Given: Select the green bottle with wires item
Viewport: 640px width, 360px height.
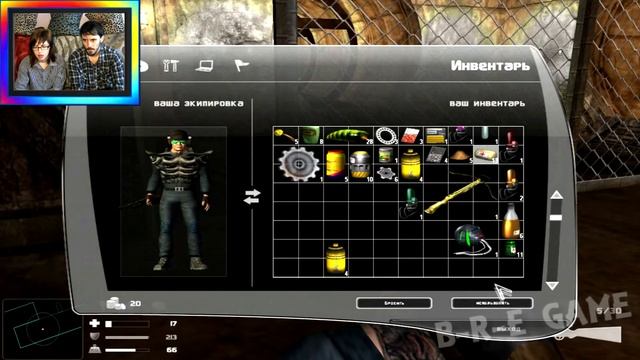Looking at the screenshot, I should [411, 202].
